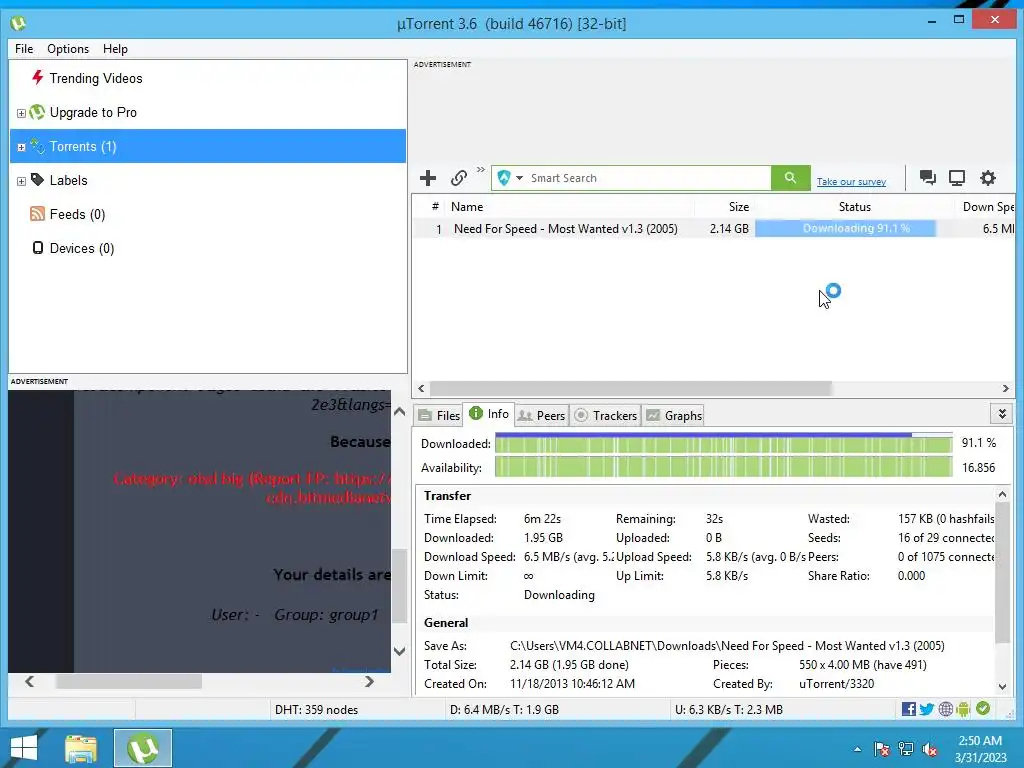
Task: Sort torrents by Status column header
Action: click(854, 206)
